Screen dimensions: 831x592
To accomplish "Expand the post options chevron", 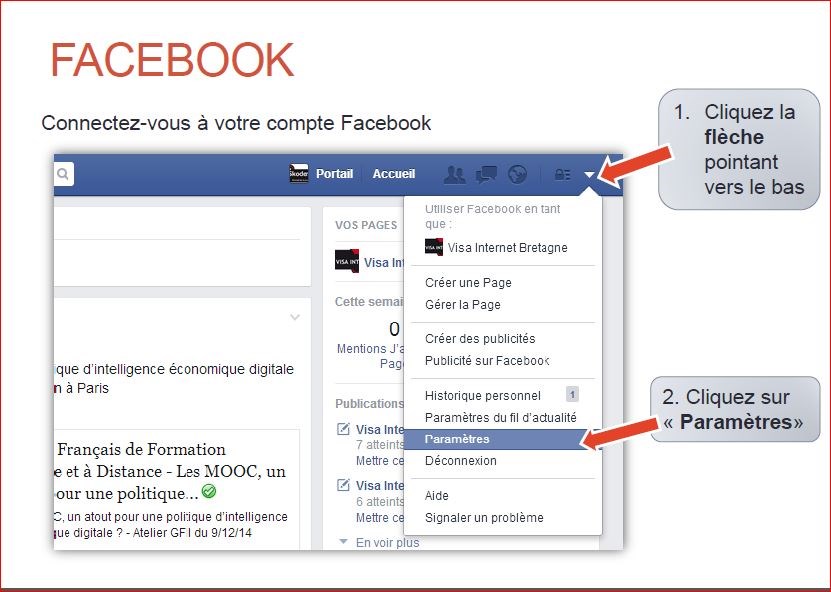I will click(295, 317).
